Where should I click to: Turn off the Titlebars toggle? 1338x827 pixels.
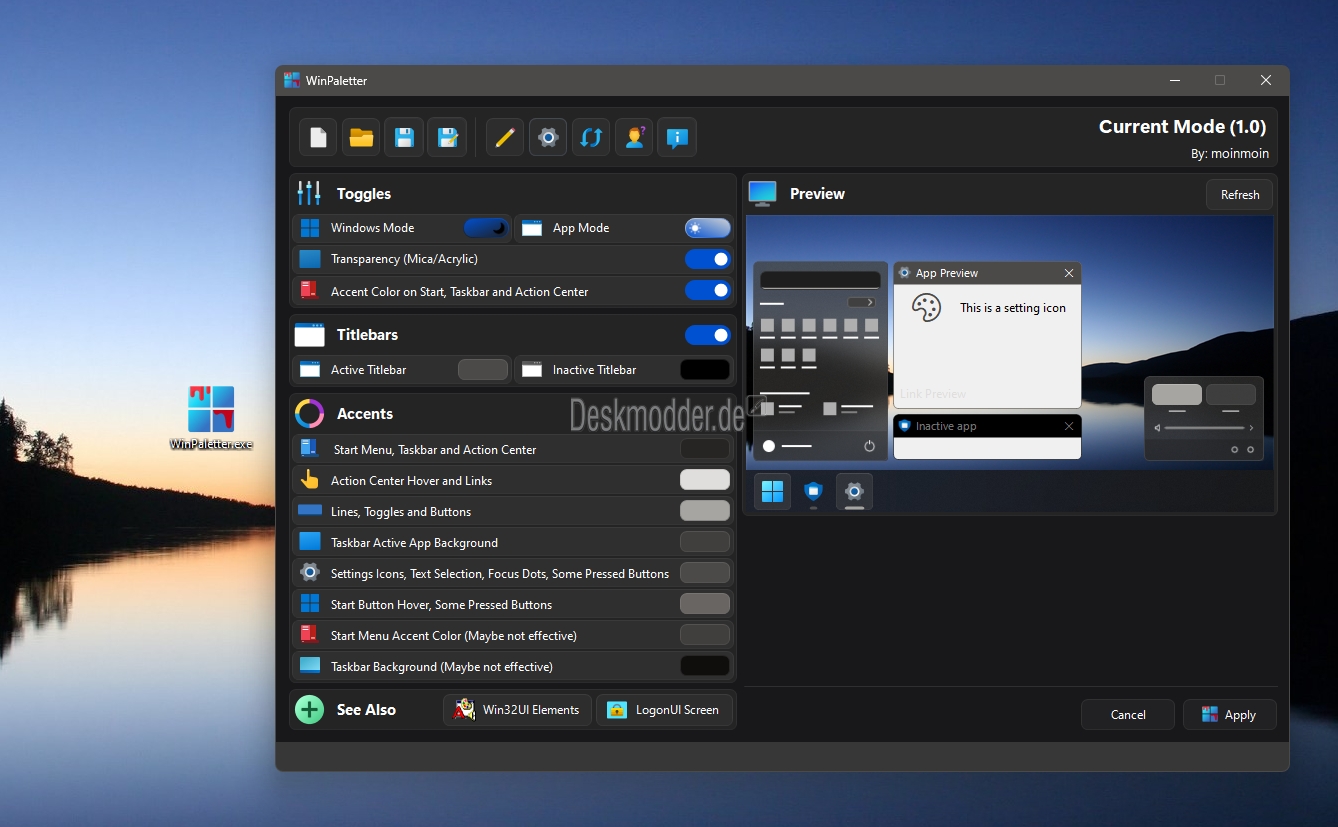click(x=708, y=335)
